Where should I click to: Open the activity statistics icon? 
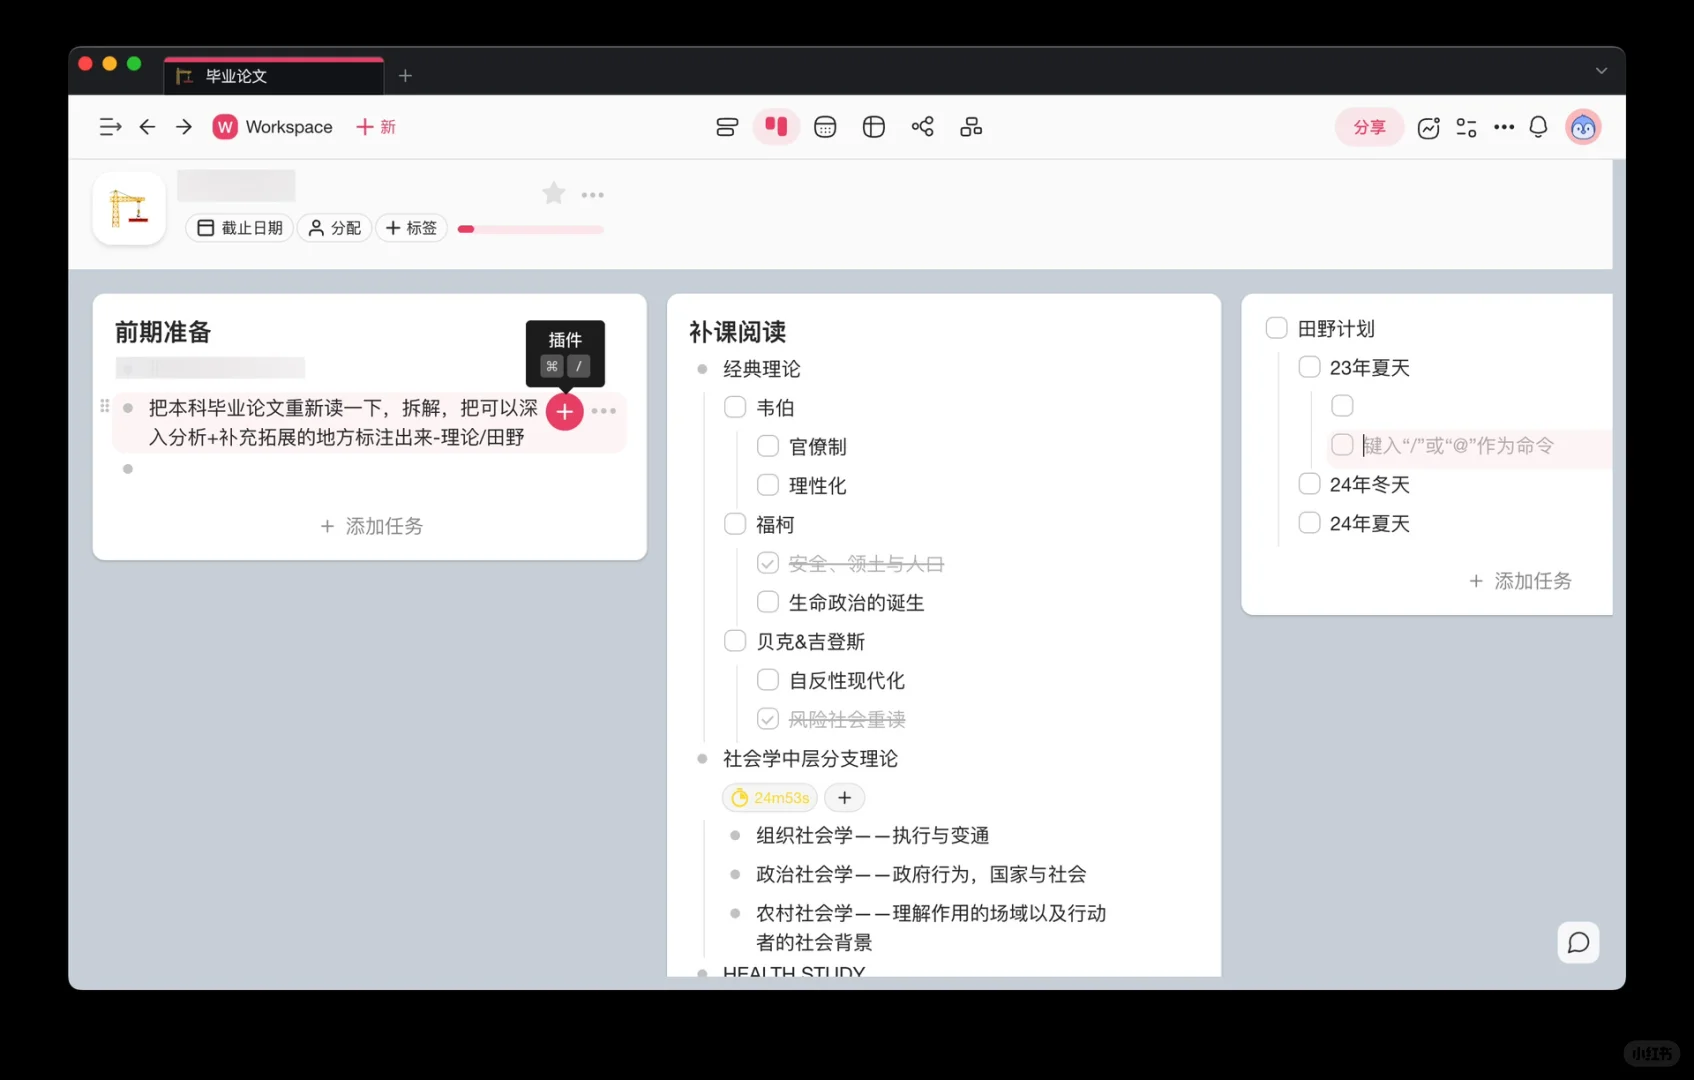tap(1428, 127)
